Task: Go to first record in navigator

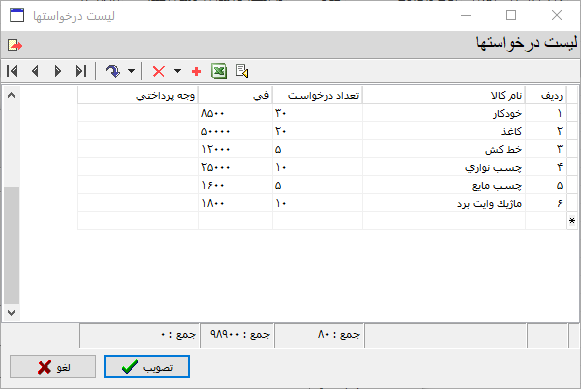Action: coord(12,71)
